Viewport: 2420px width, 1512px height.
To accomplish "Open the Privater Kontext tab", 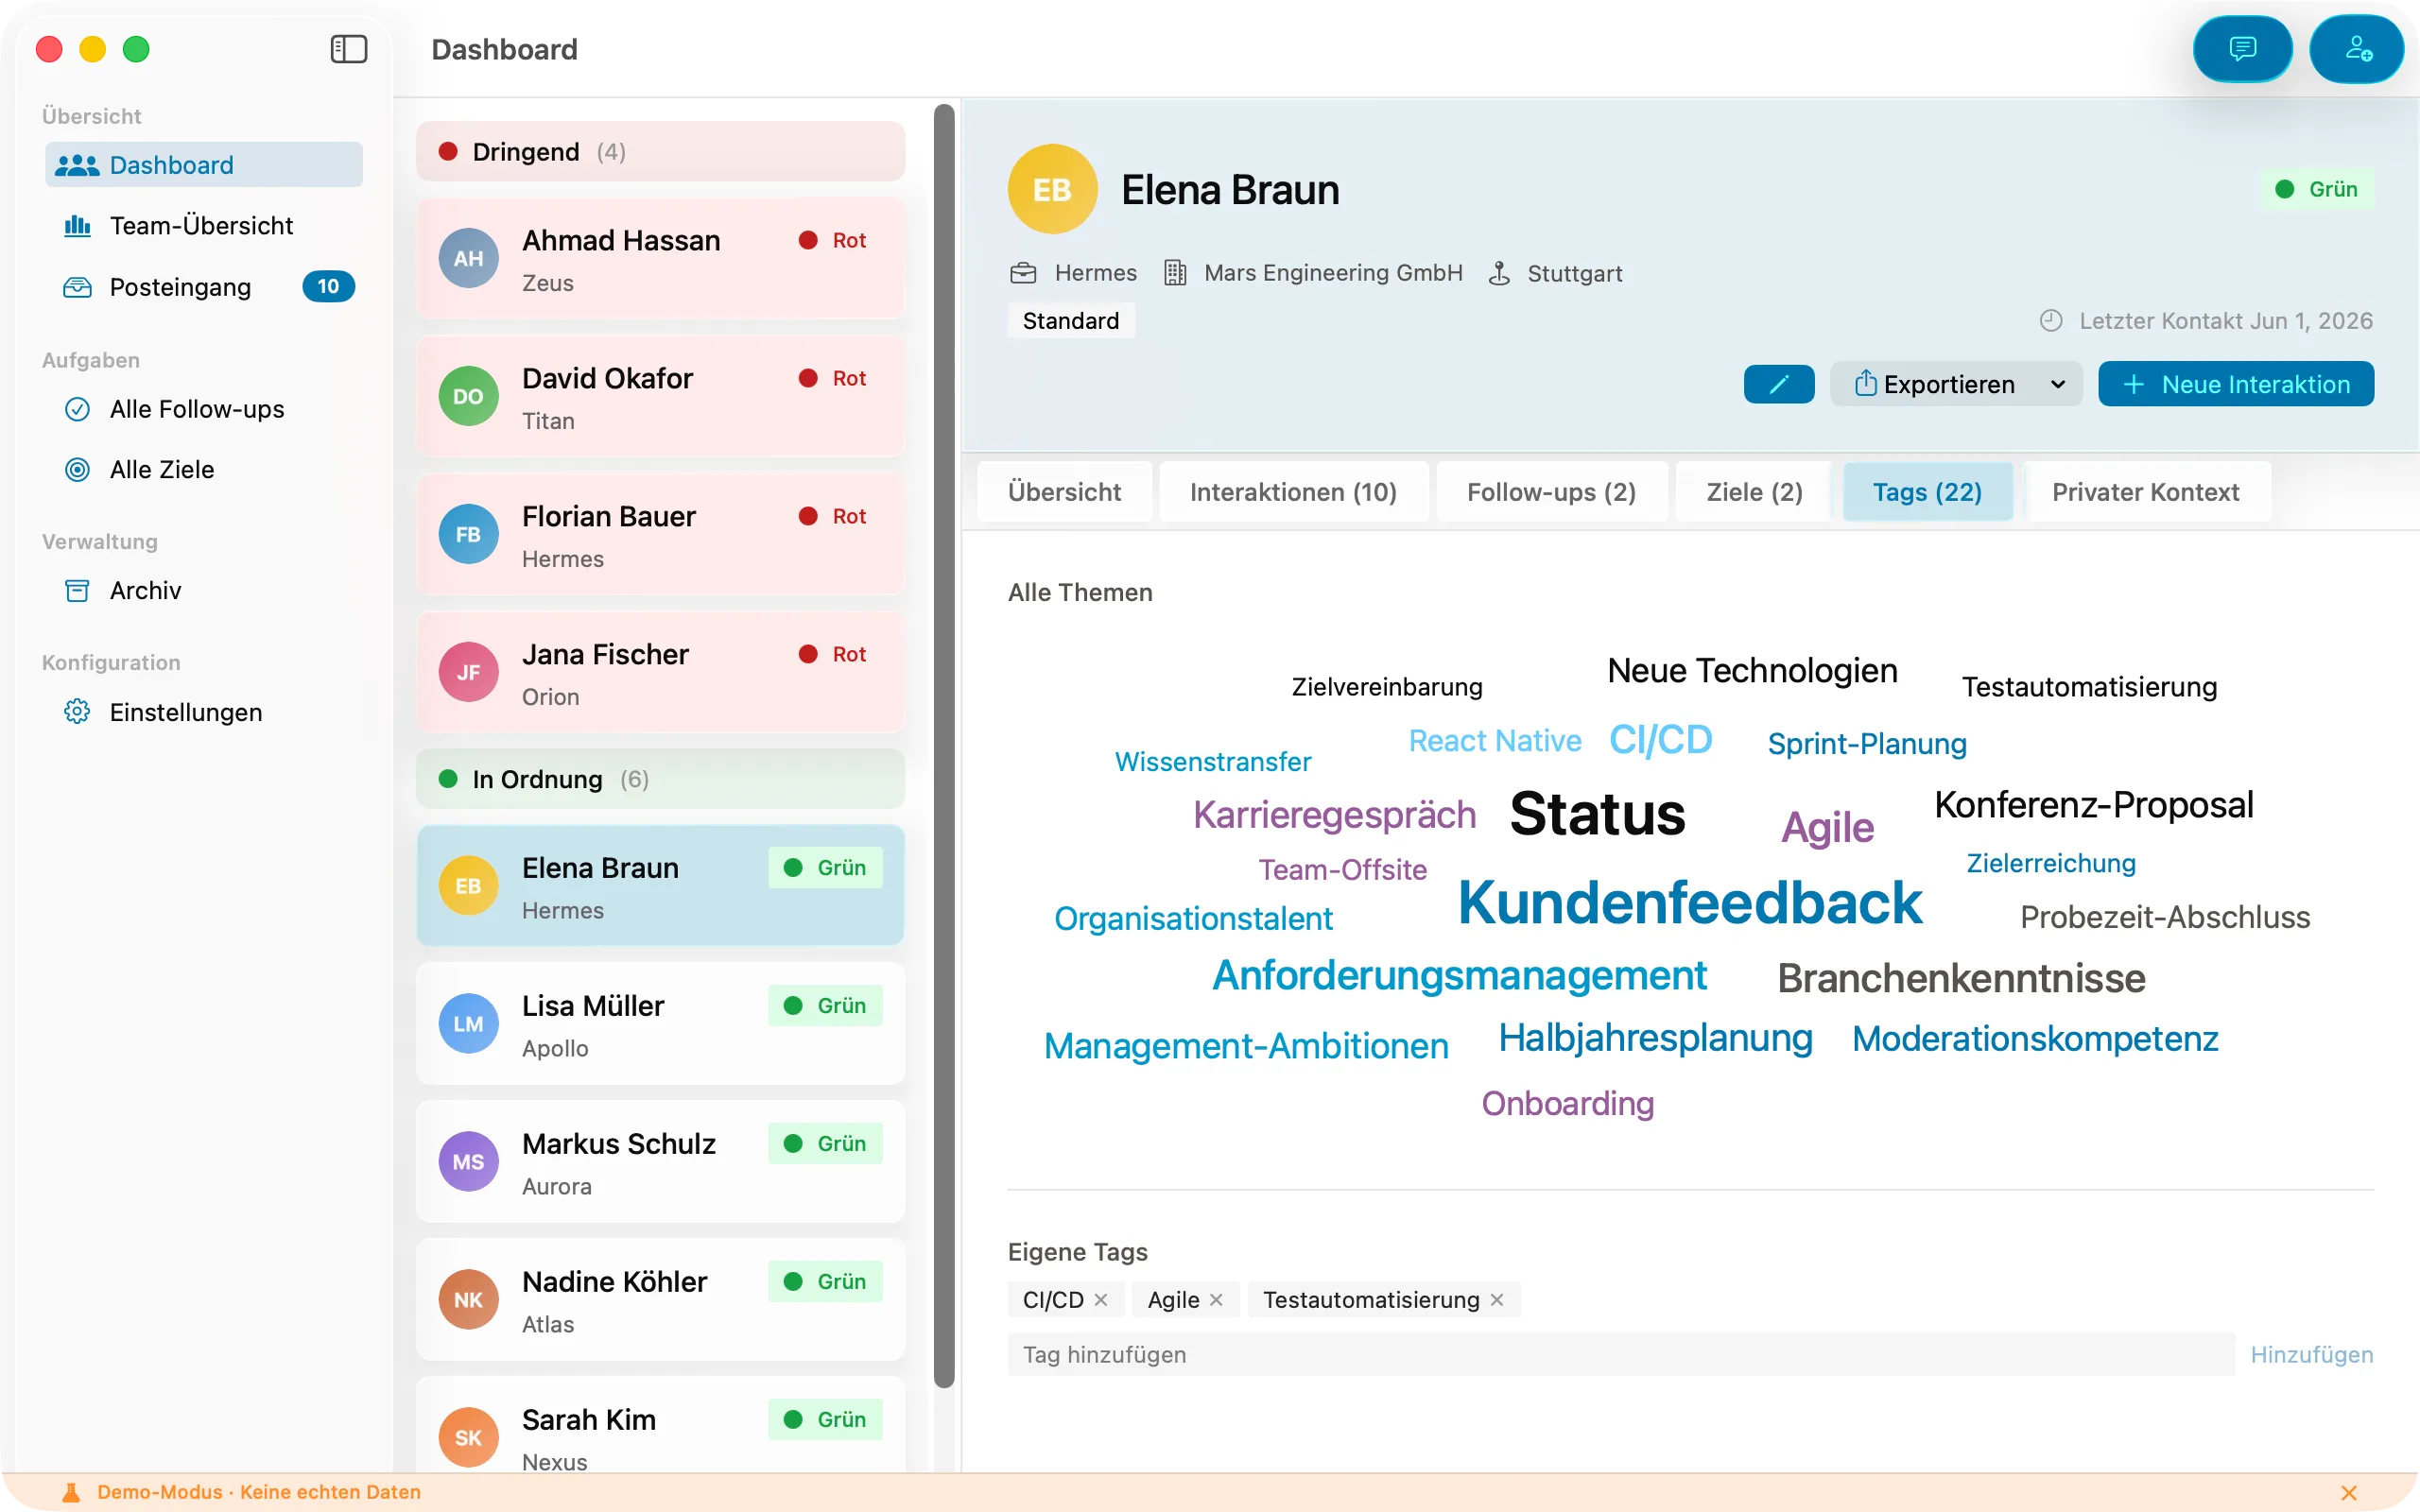I will coord(2145,492).
